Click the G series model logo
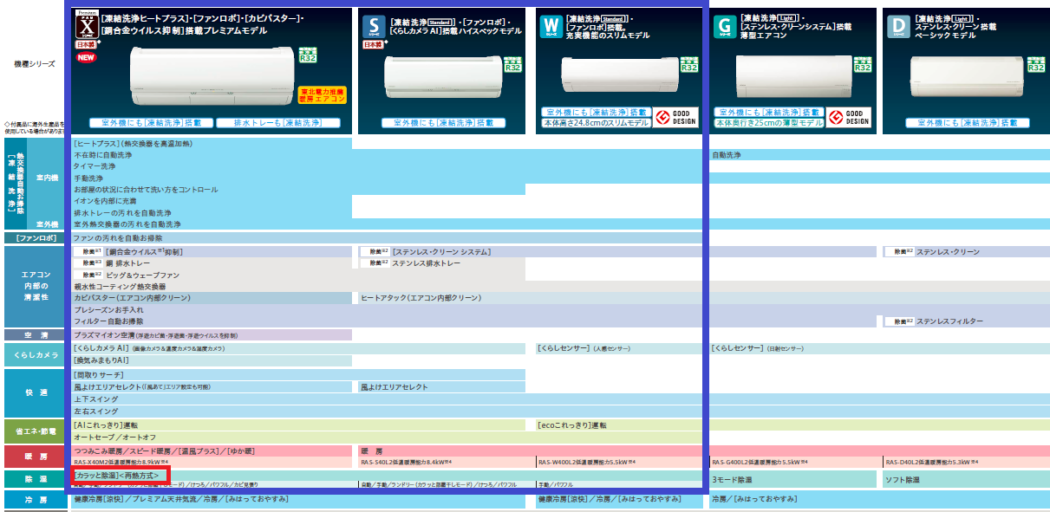The image size is (1050, 512). tap(725, 27)
